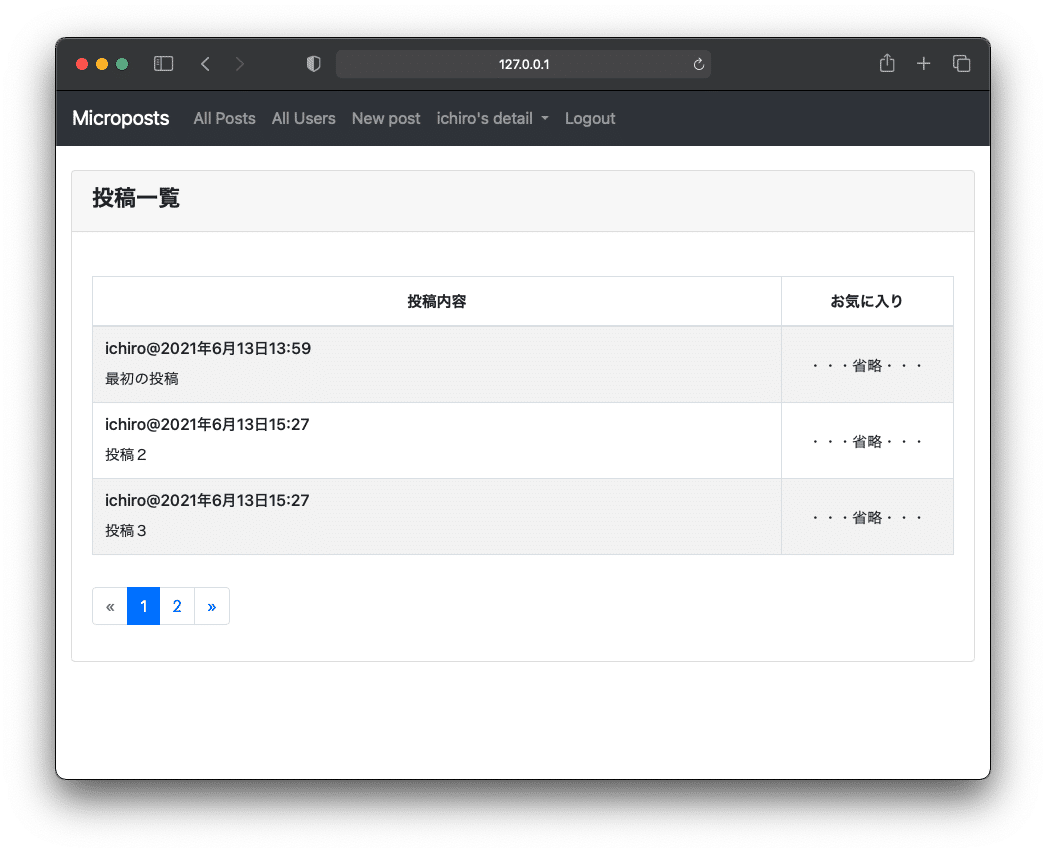Viewport: 1046px width, 853px height.
Task: Select the お気に入り column header
Action: click(x=867, y=301)
